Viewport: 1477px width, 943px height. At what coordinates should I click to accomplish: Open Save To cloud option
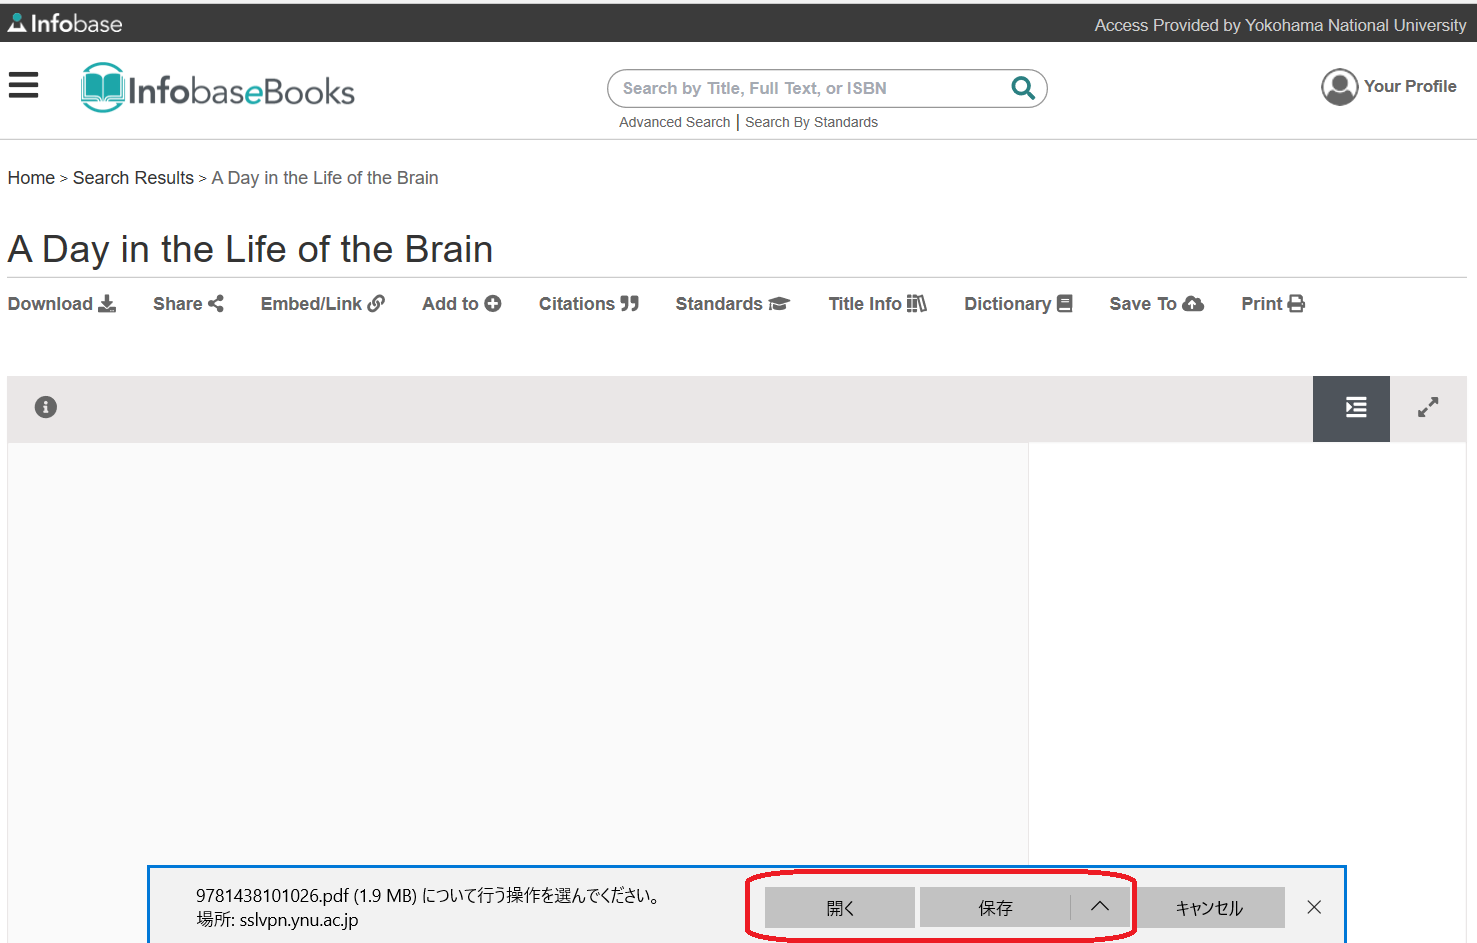click(x=1157, y=304)
